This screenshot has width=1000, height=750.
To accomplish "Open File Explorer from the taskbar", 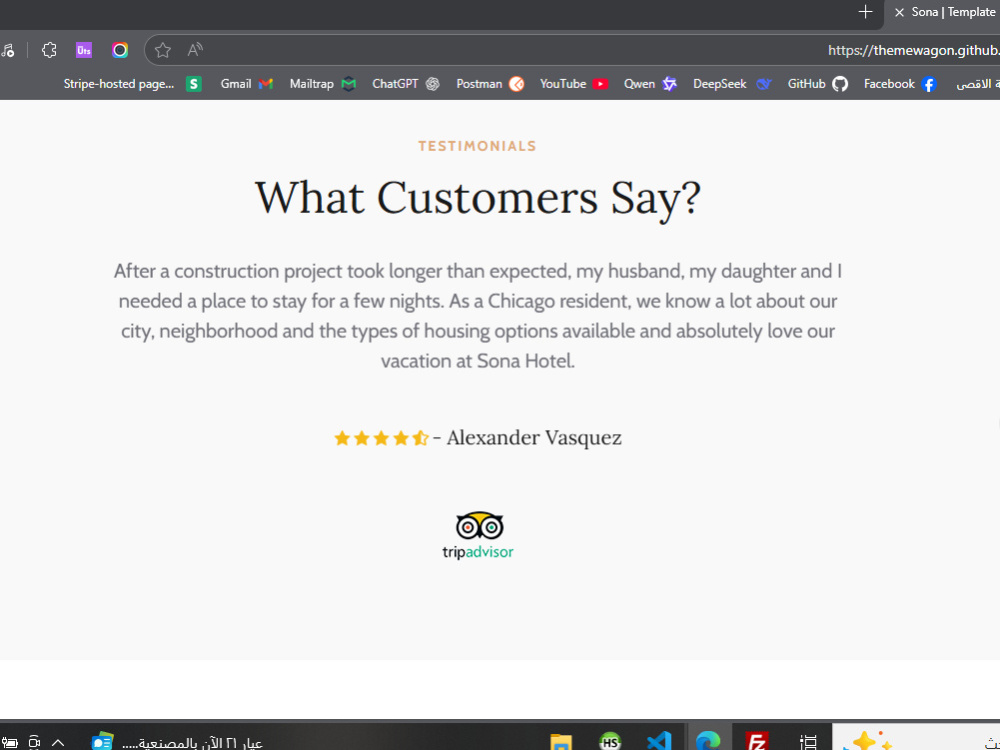I will coord(561,742).
